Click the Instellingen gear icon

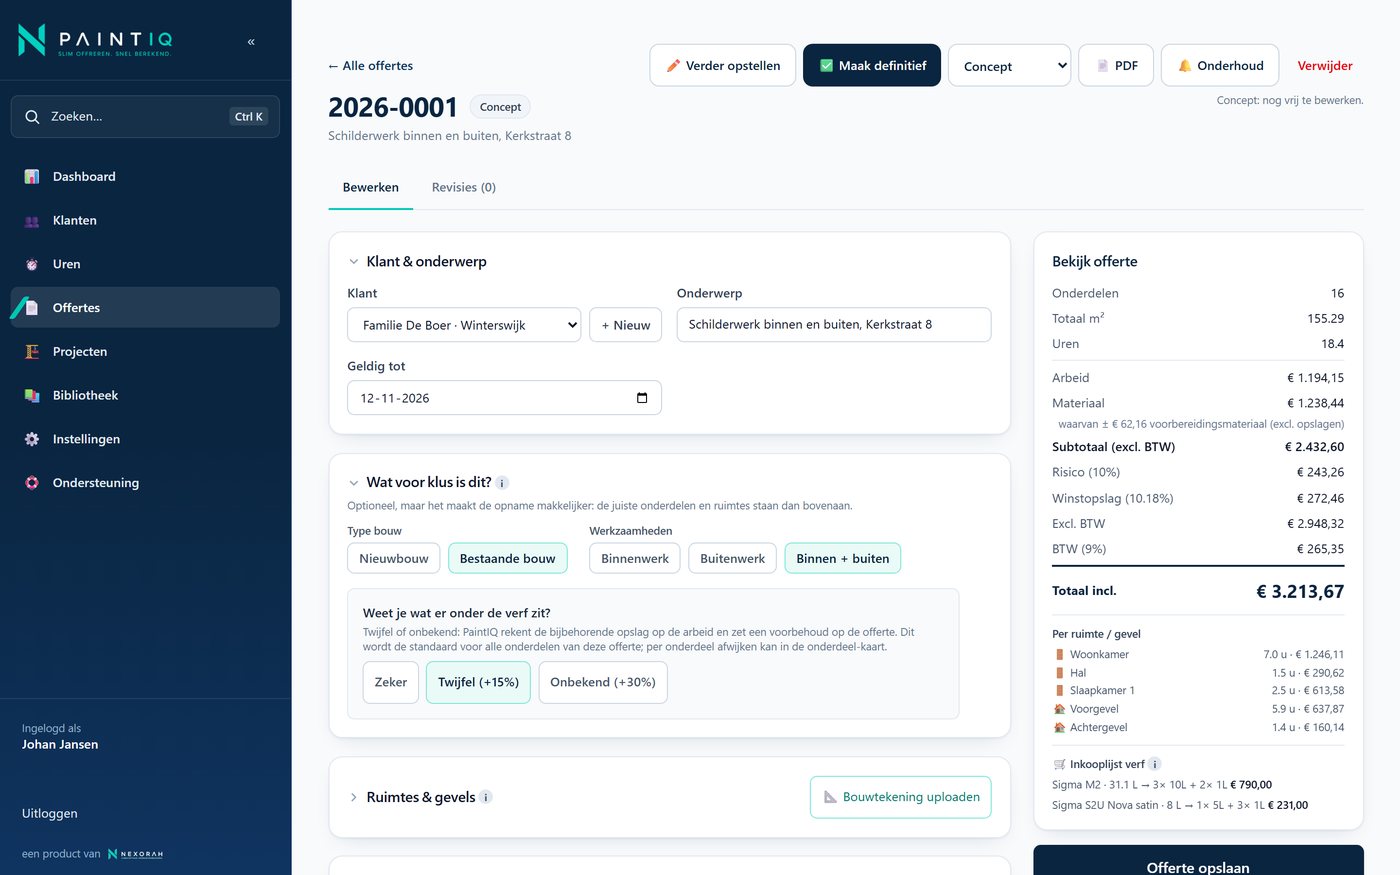click(x=32, y=439)
